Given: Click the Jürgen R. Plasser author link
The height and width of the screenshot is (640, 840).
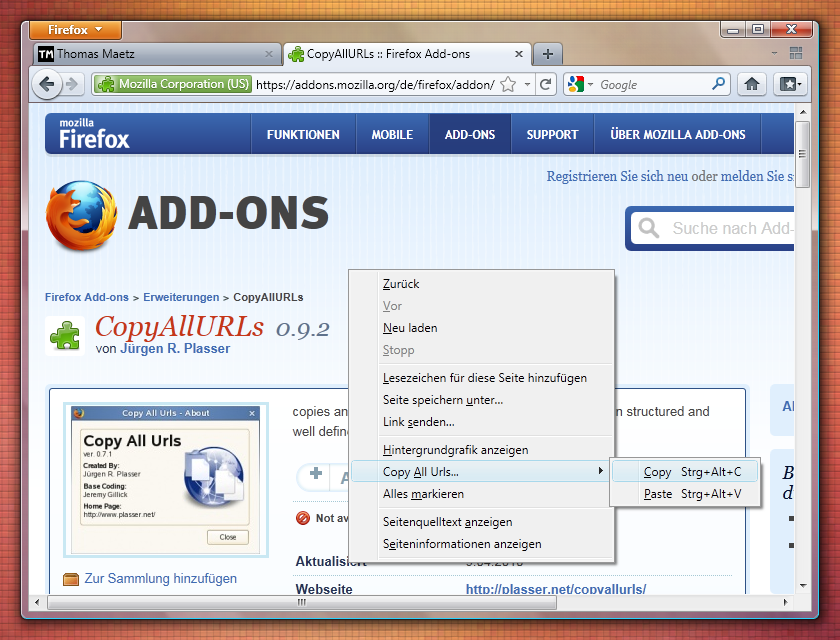Looking at the screenshot, I should (x=175, y=349).
